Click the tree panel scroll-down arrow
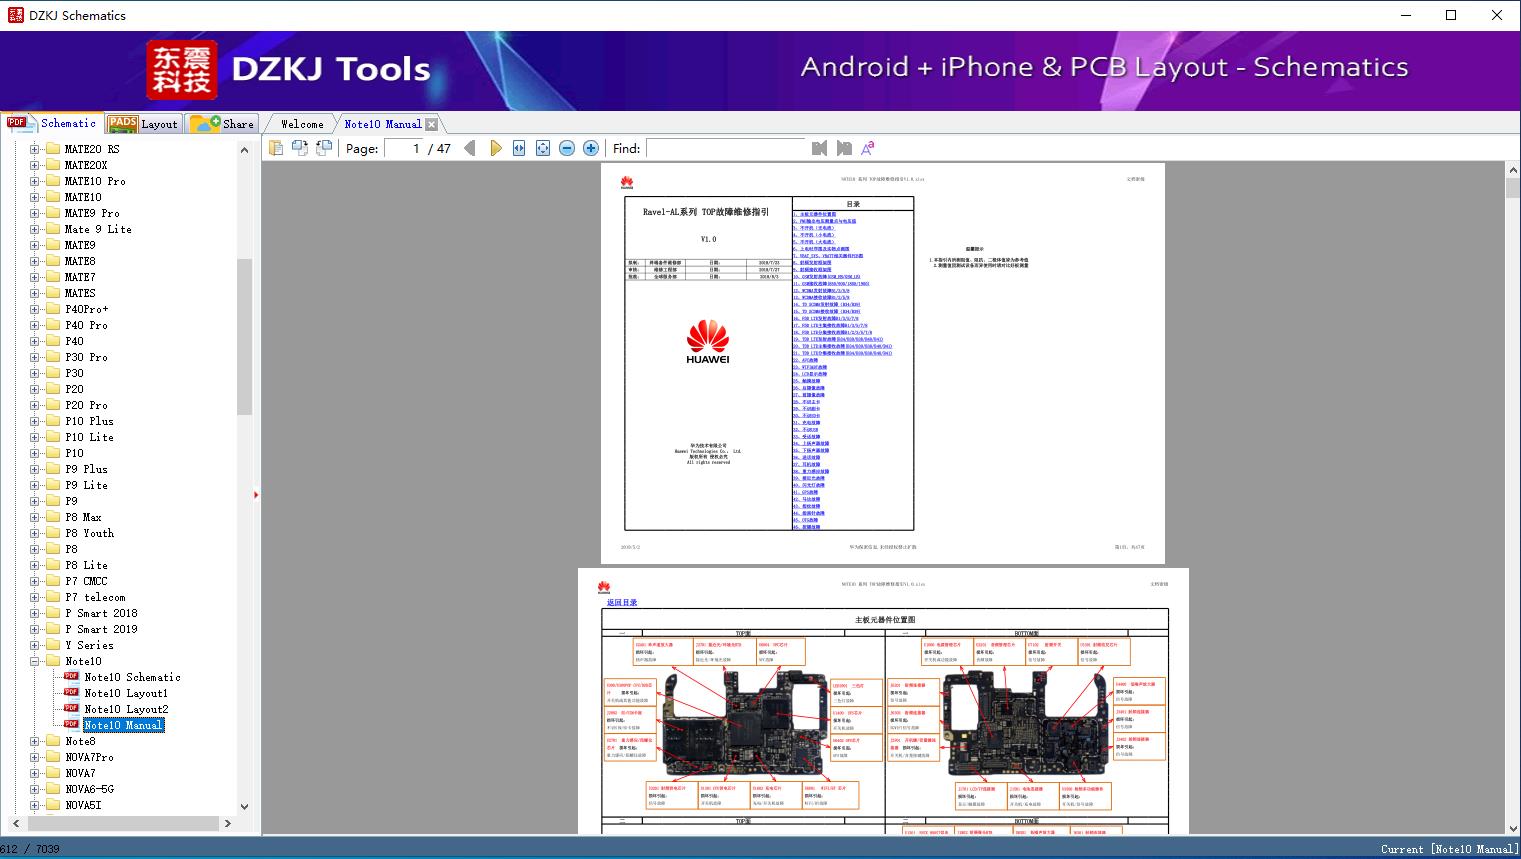1521x859 pixels. 244,806
